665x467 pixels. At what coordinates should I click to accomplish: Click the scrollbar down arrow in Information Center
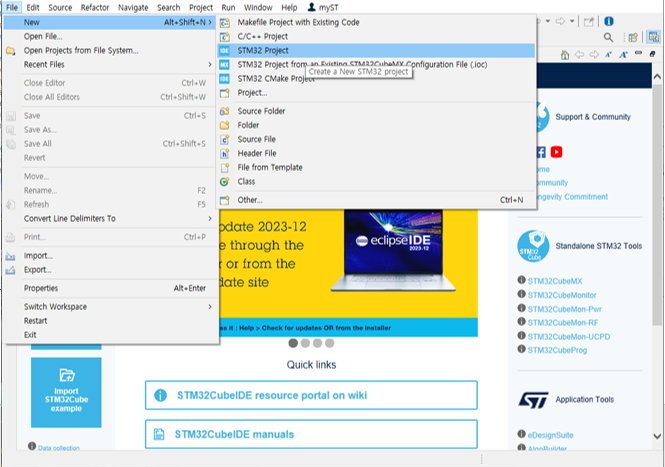[x=657, y=436]
